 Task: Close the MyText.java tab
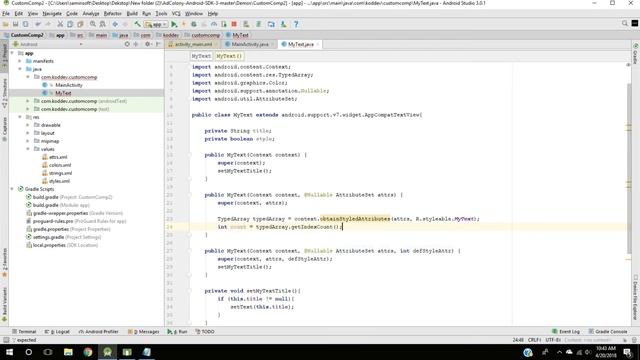[x=317, y=44]
